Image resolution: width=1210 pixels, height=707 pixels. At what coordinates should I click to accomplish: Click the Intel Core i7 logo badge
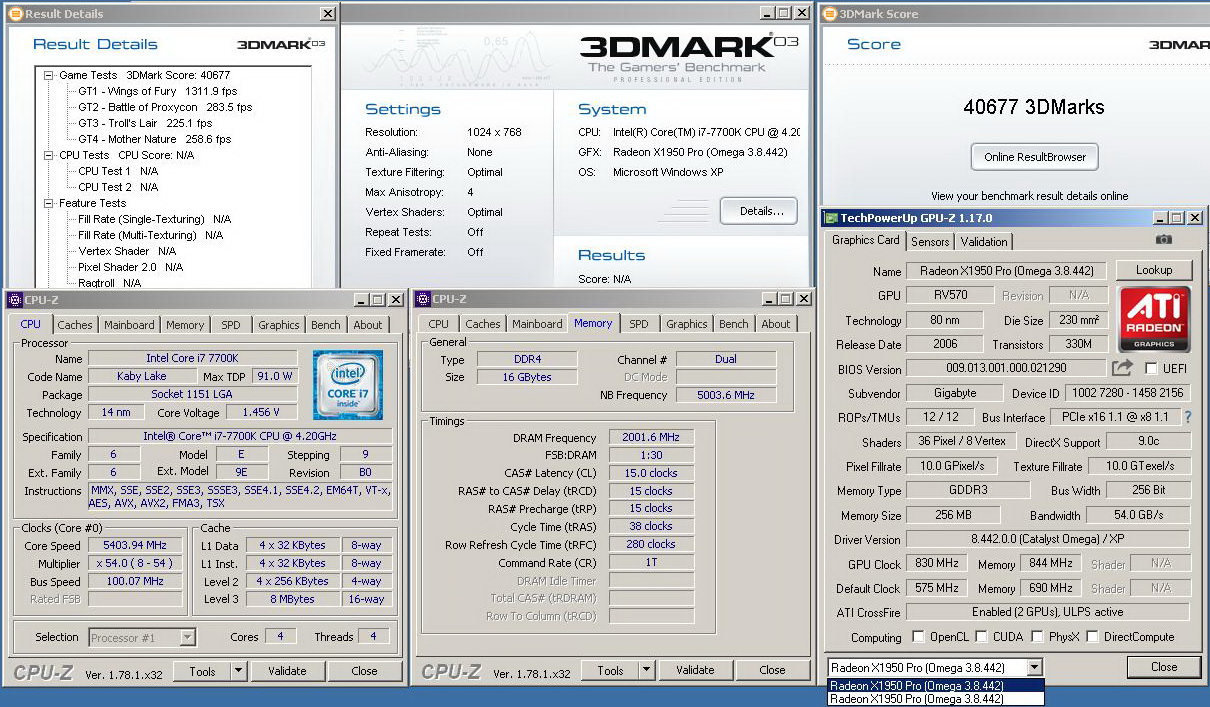(347, 384)
